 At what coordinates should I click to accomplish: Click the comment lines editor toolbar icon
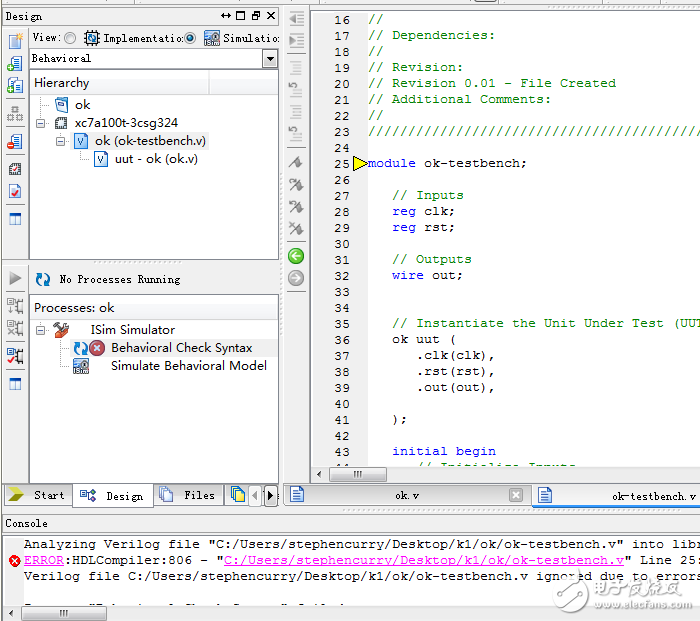[296, 68]
